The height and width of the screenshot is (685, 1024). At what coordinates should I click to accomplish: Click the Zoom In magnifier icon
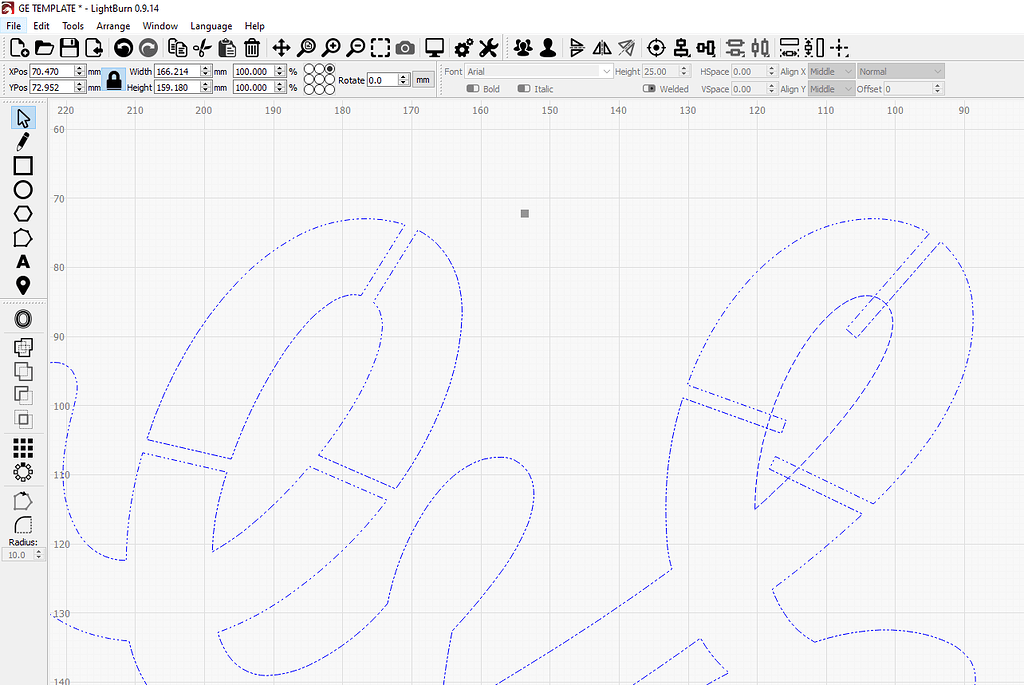[x=330, y=47]
